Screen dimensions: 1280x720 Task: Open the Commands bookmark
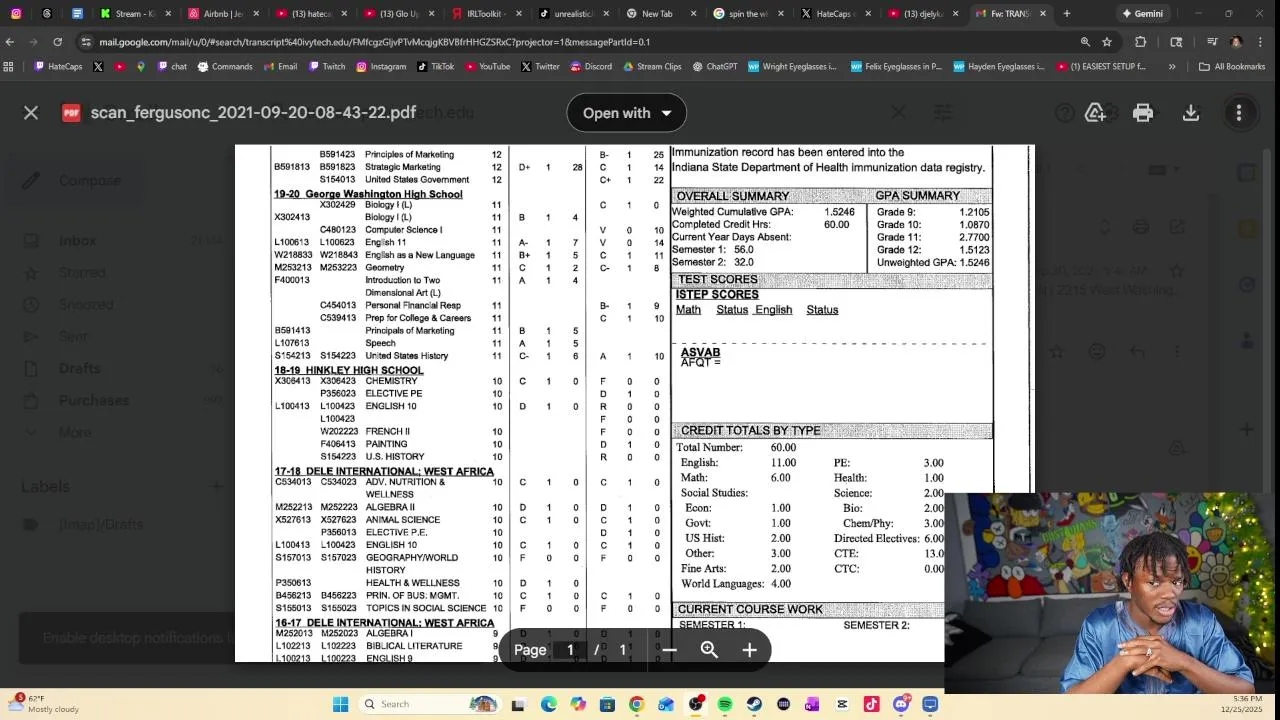(225, 67)
